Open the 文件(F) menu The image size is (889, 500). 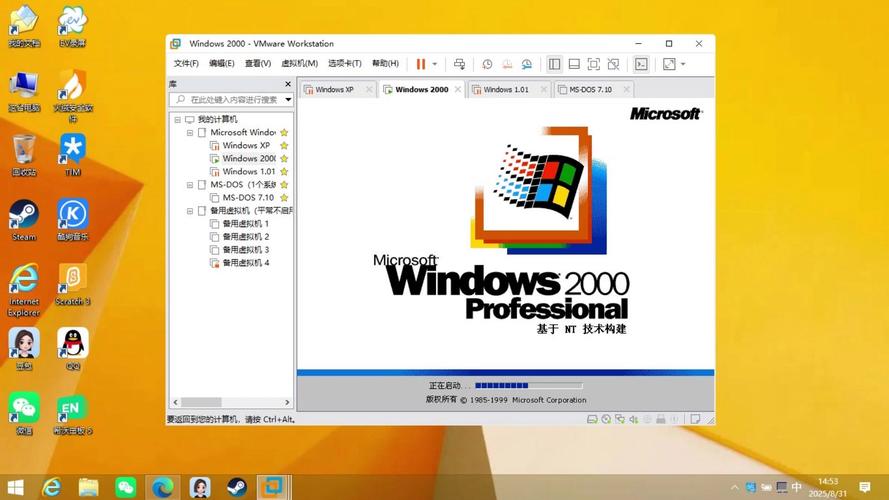186,63
